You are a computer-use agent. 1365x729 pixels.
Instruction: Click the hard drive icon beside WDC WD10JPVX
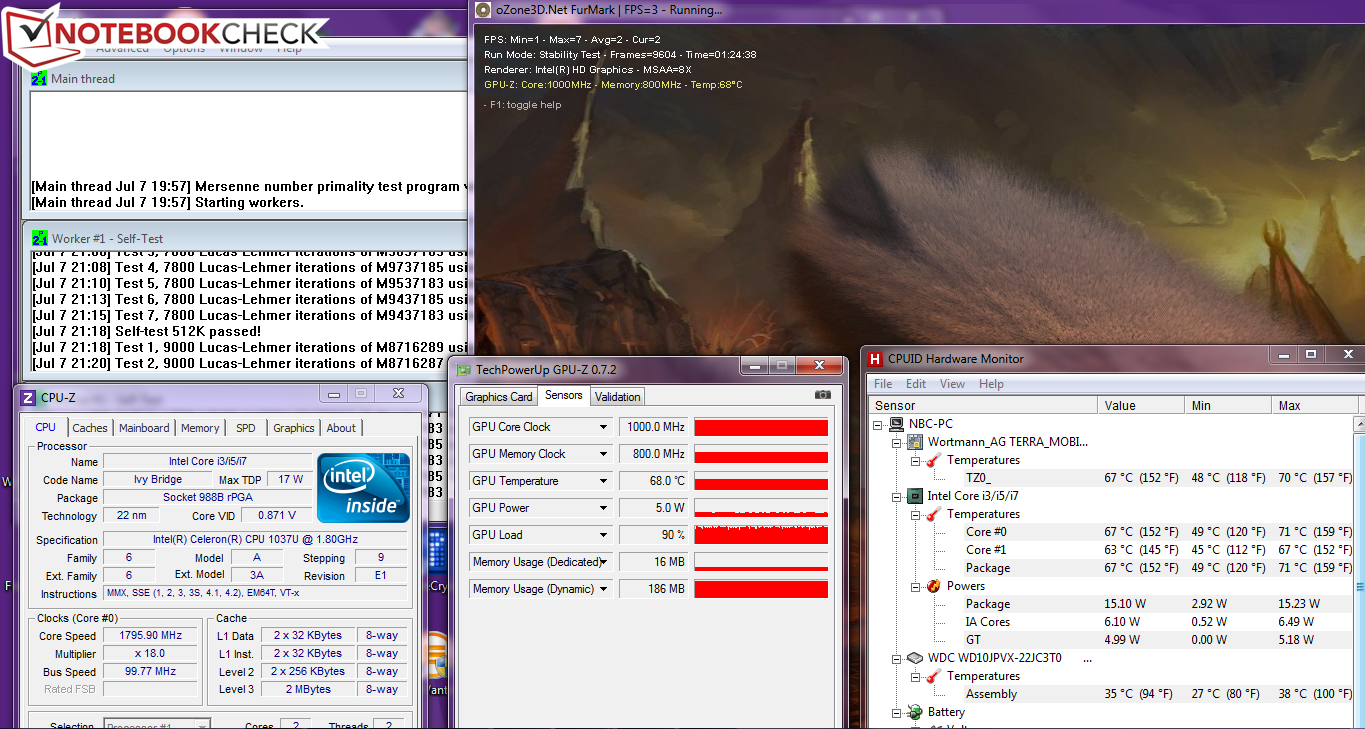coord(915,658)
